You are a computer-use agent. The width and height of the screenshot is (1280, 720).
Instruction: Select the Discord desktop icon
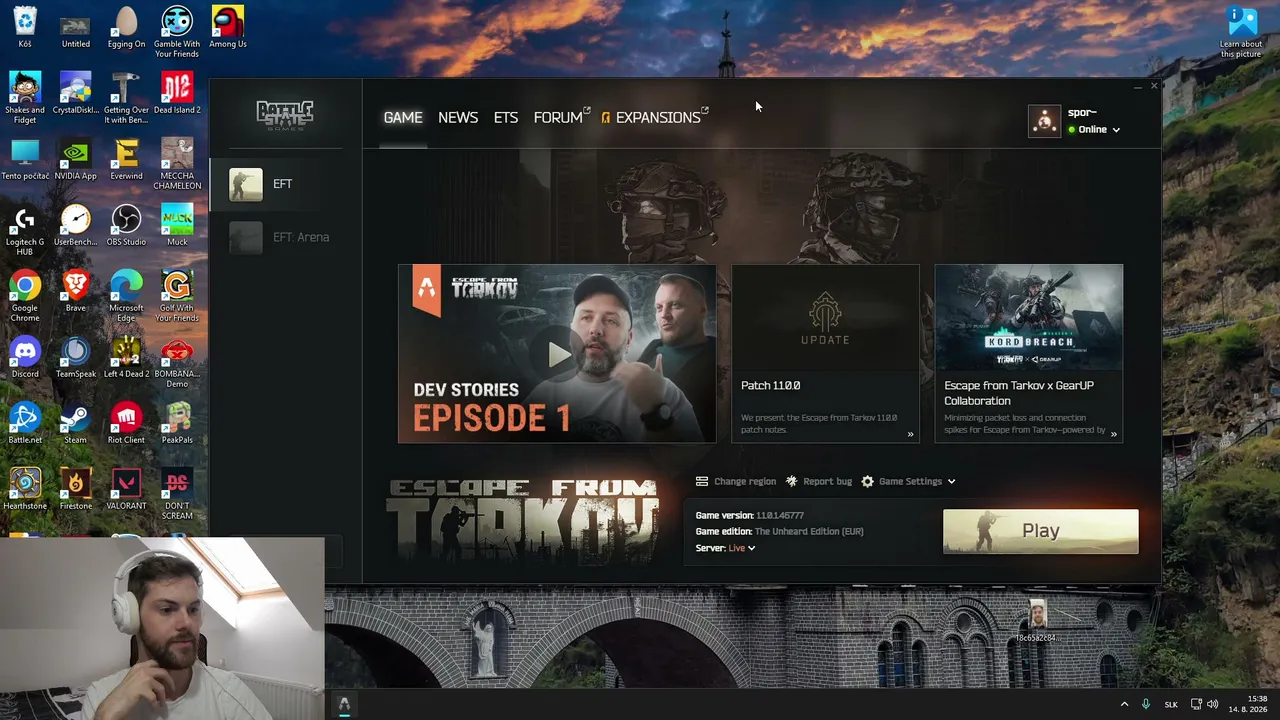coord(25,357)
